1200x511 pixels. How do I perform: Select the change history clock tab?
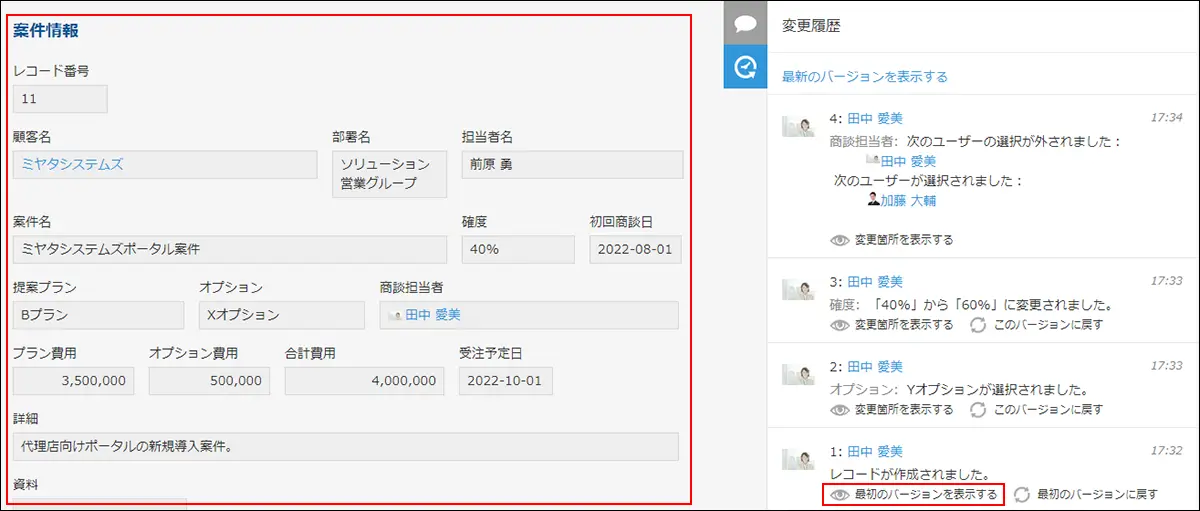744,67
